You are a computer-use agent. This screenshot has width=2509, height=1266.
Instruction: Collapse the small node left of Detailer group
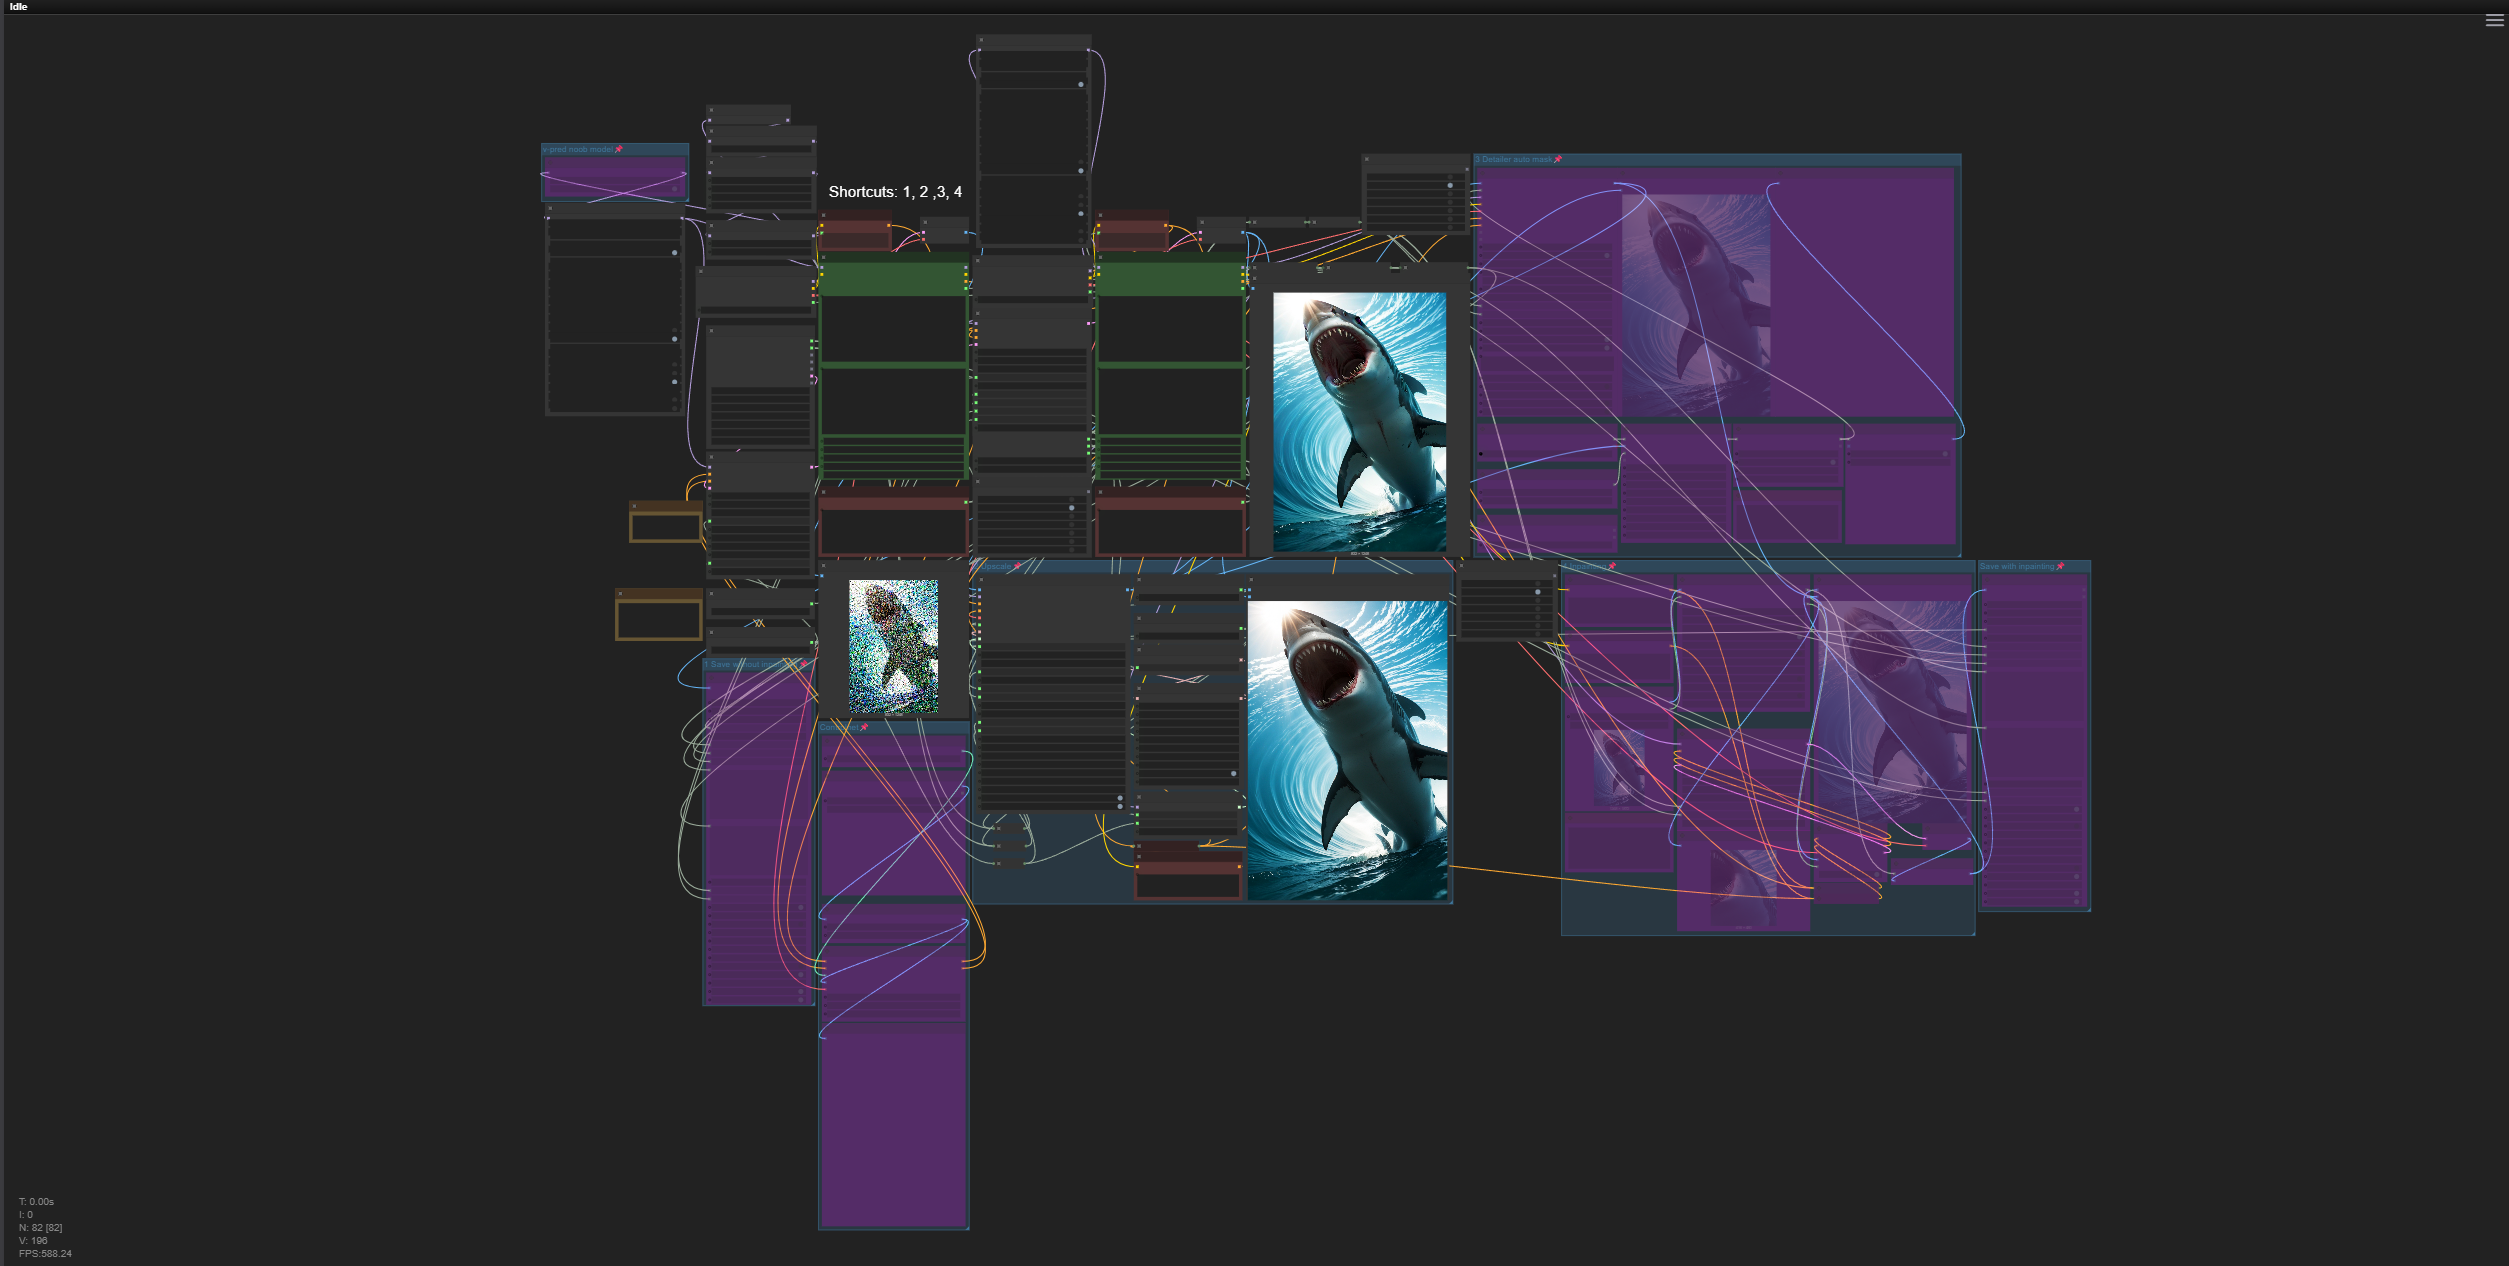coord(1367,159)
